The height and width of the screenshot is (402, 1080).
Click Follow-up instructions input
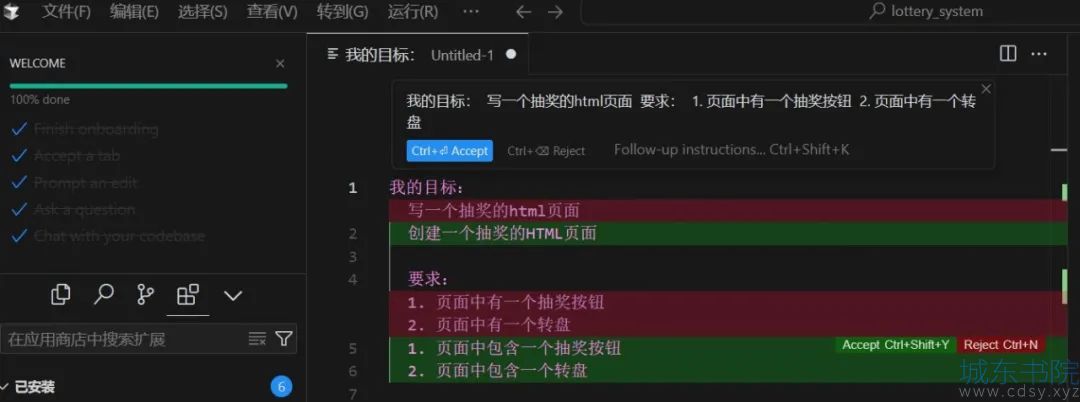click(731, 149)
